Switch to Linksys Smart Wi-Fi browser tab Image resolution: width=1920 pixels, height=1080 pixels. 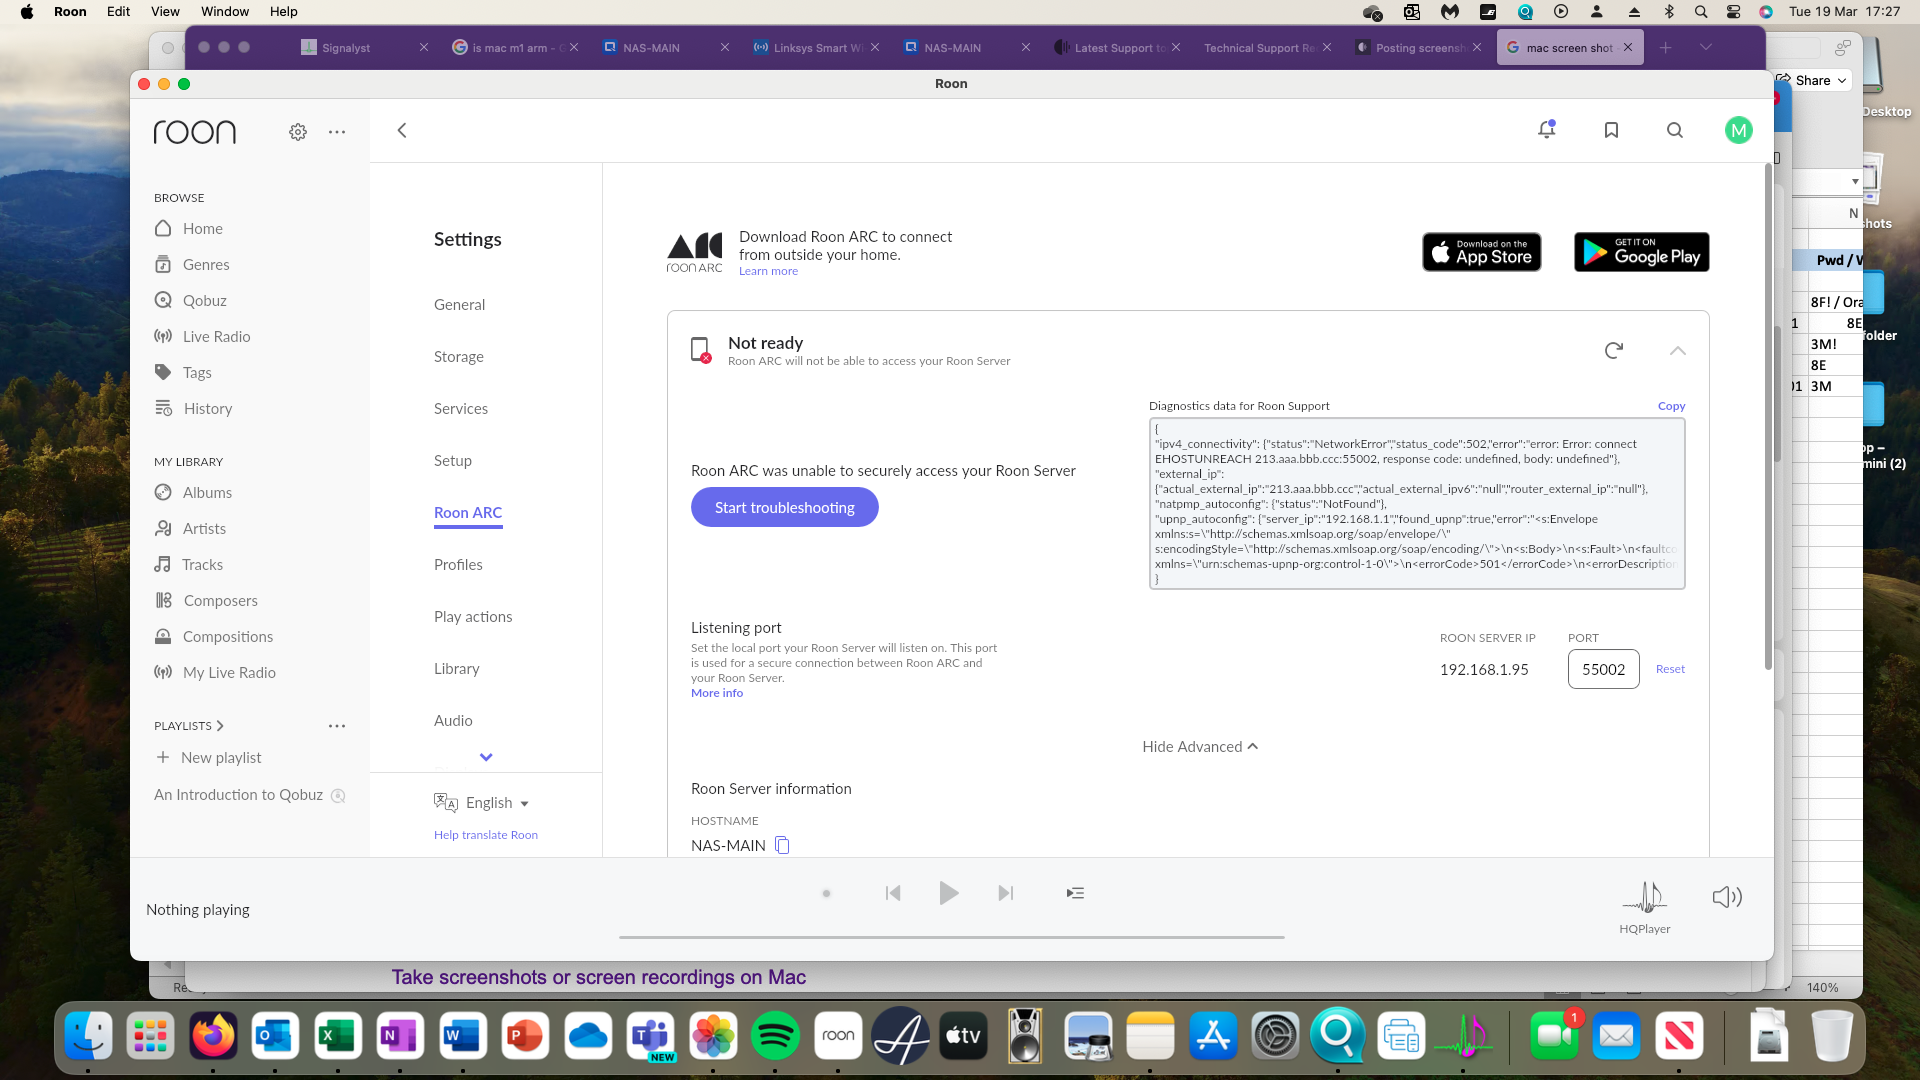tap(817, 48)
